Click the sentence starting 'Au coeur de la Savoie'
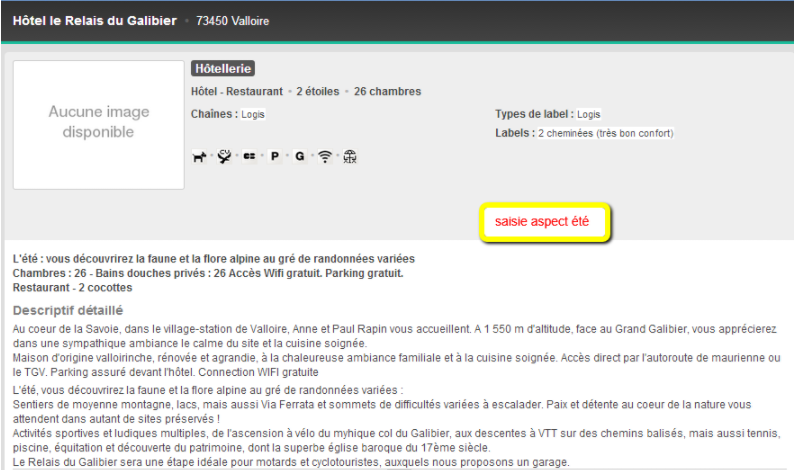The width and height of the screenshot is (796, 470). pyautogui.click(x=394, y=329)
